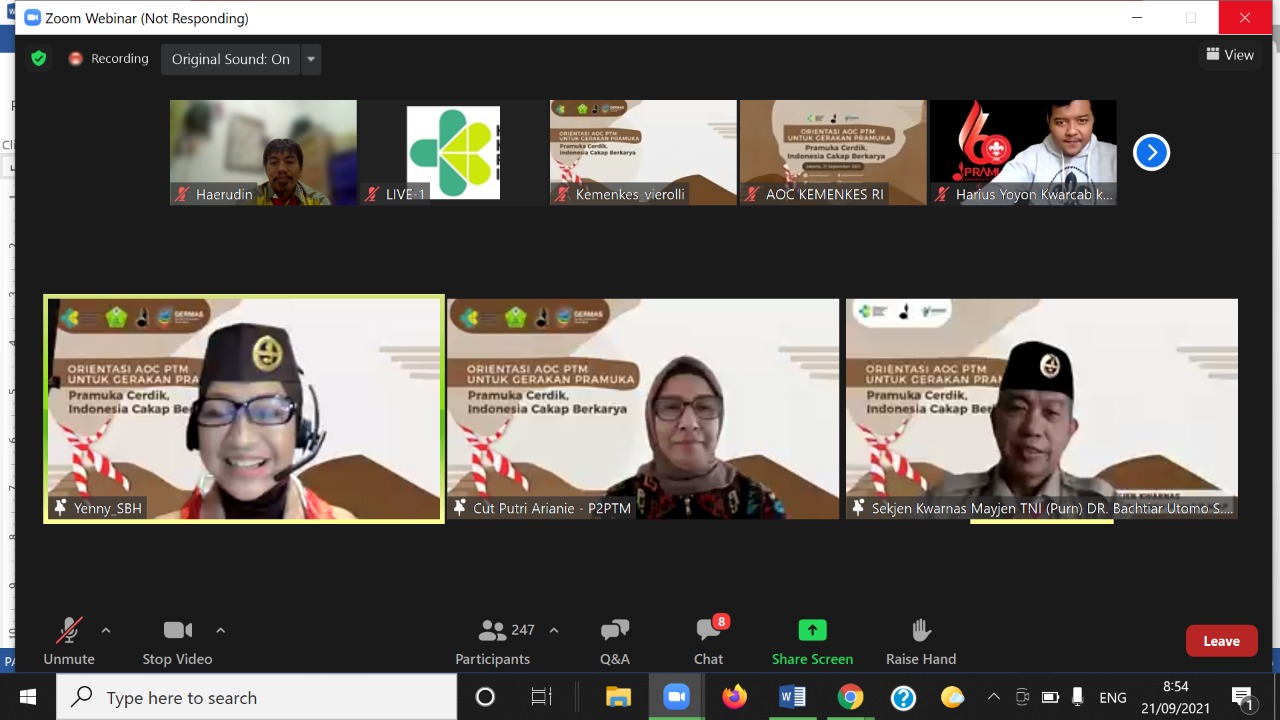Show next page of video thumbnails
Viewport: 1280px width, 720px height.
click(x=1151, y=152)
